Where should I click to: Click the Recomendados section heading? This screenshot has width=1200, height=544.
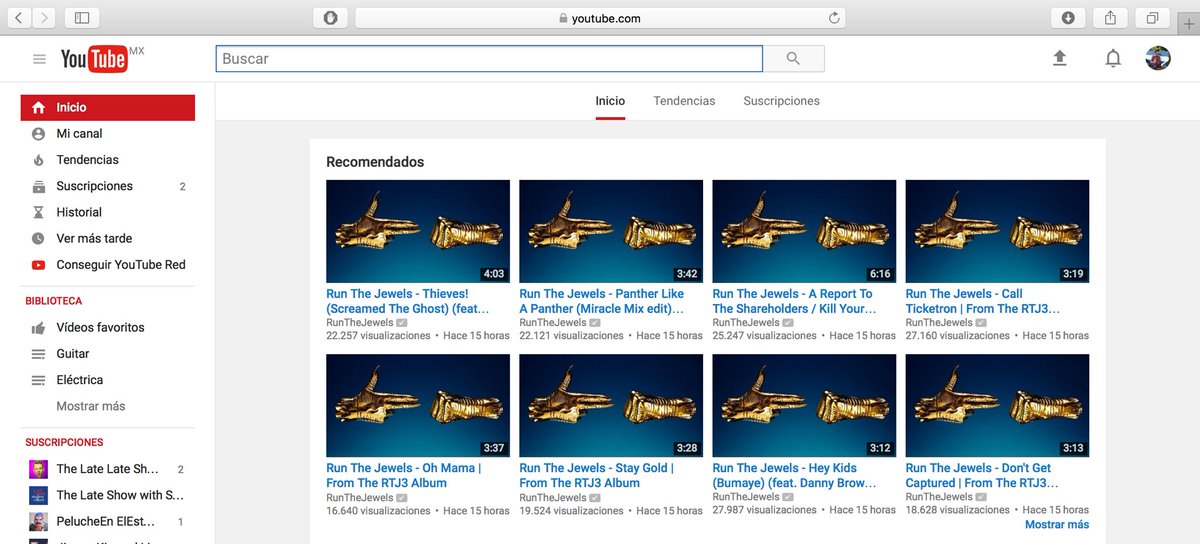tap(375, 162)
